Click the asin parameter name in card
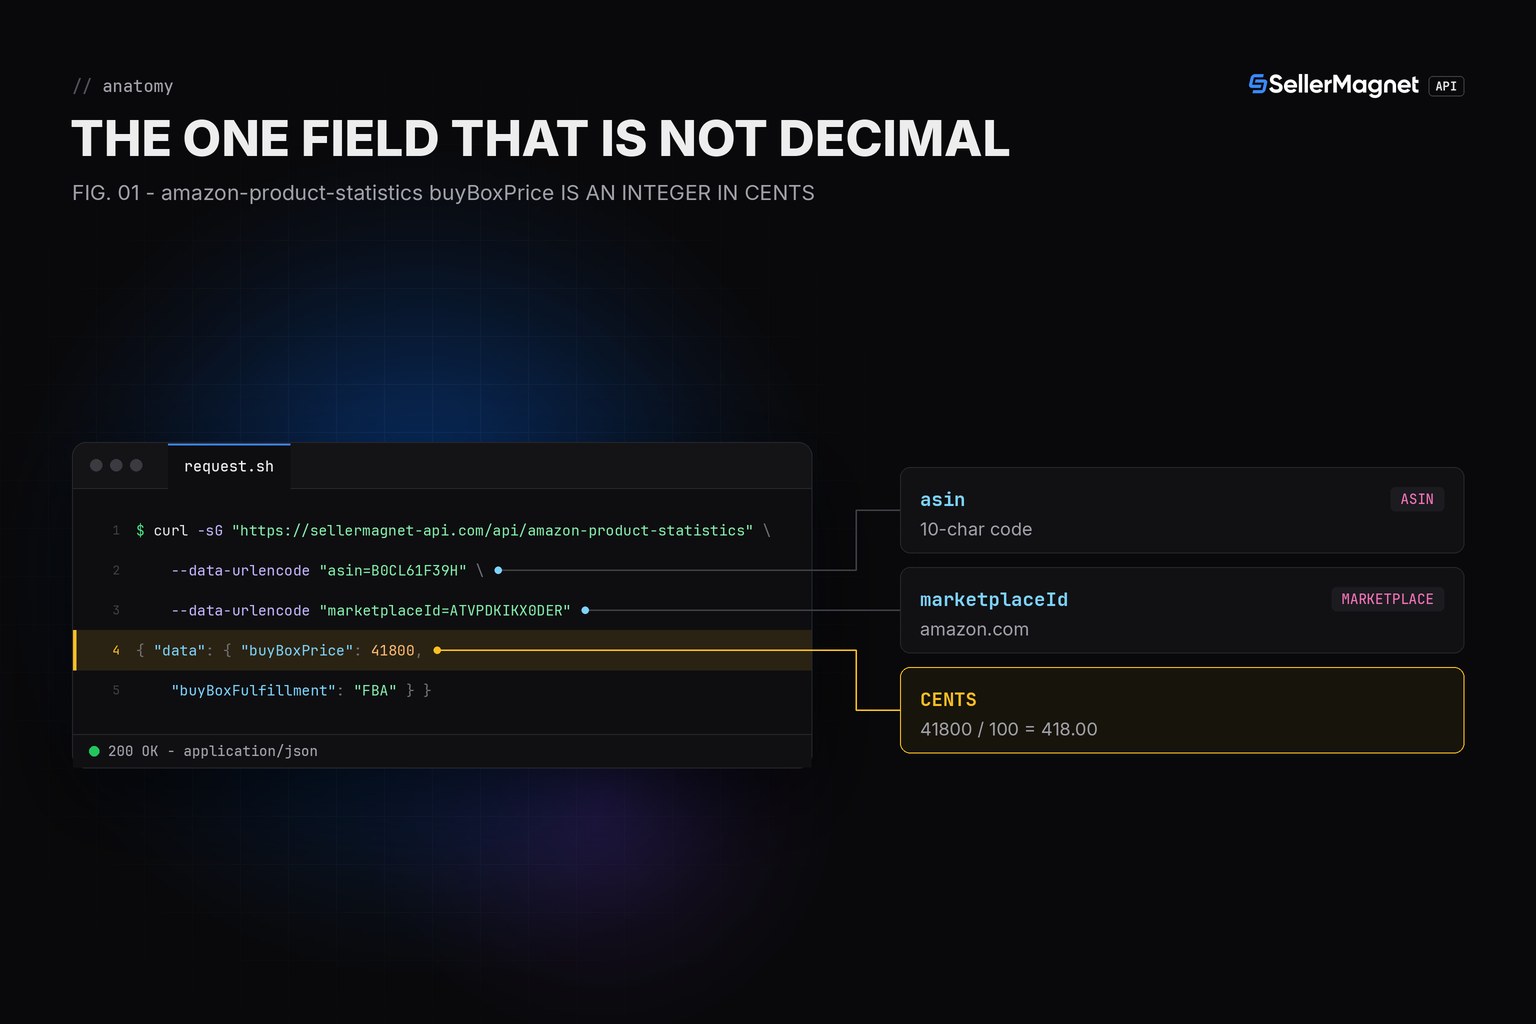 (x=942, y=499)
